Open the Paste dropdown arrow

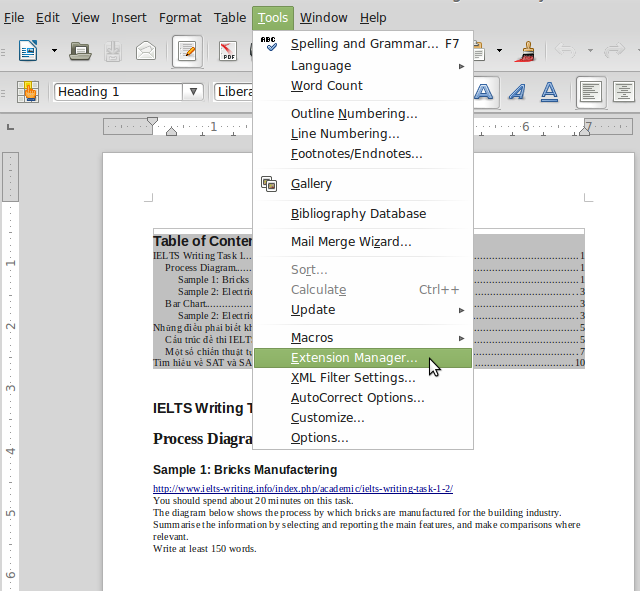(x=499, y=51)
